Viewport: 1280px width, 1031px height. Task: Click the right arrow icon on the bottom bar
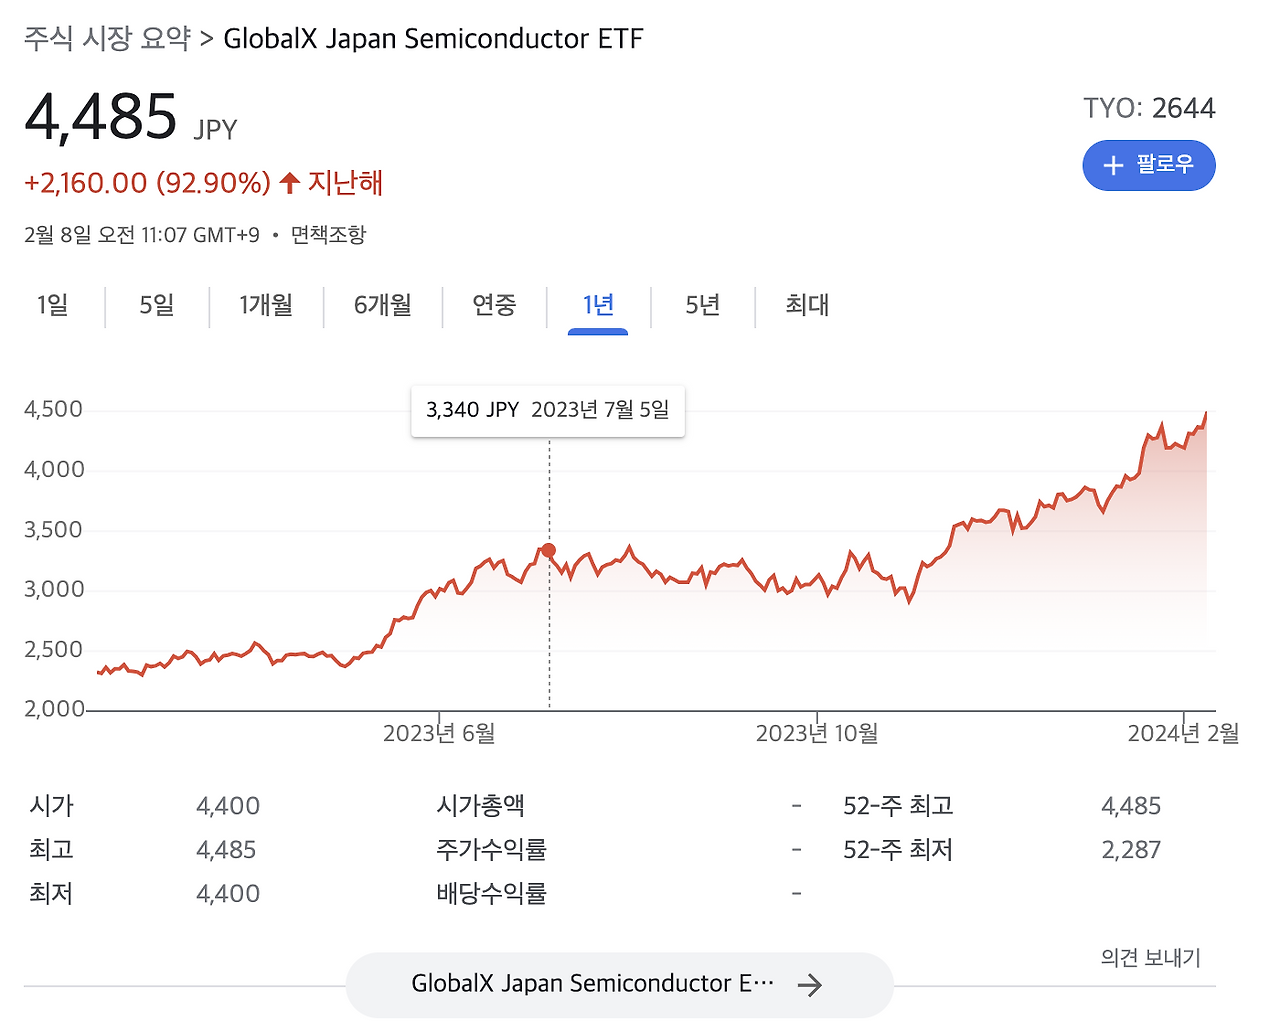pos(812,984)
